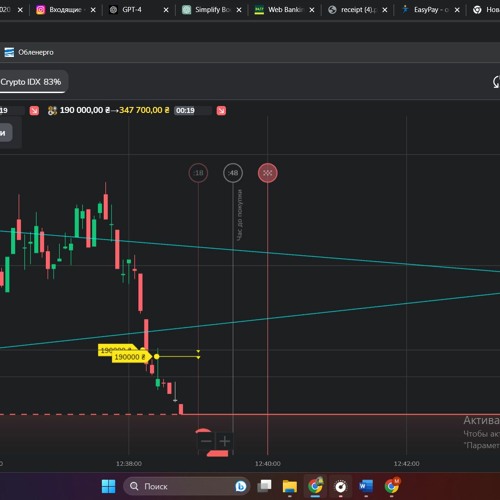The height and width of the screenshot is (500, 500).
Task: Close the EasyPay tab
Action: pos(457,10)
